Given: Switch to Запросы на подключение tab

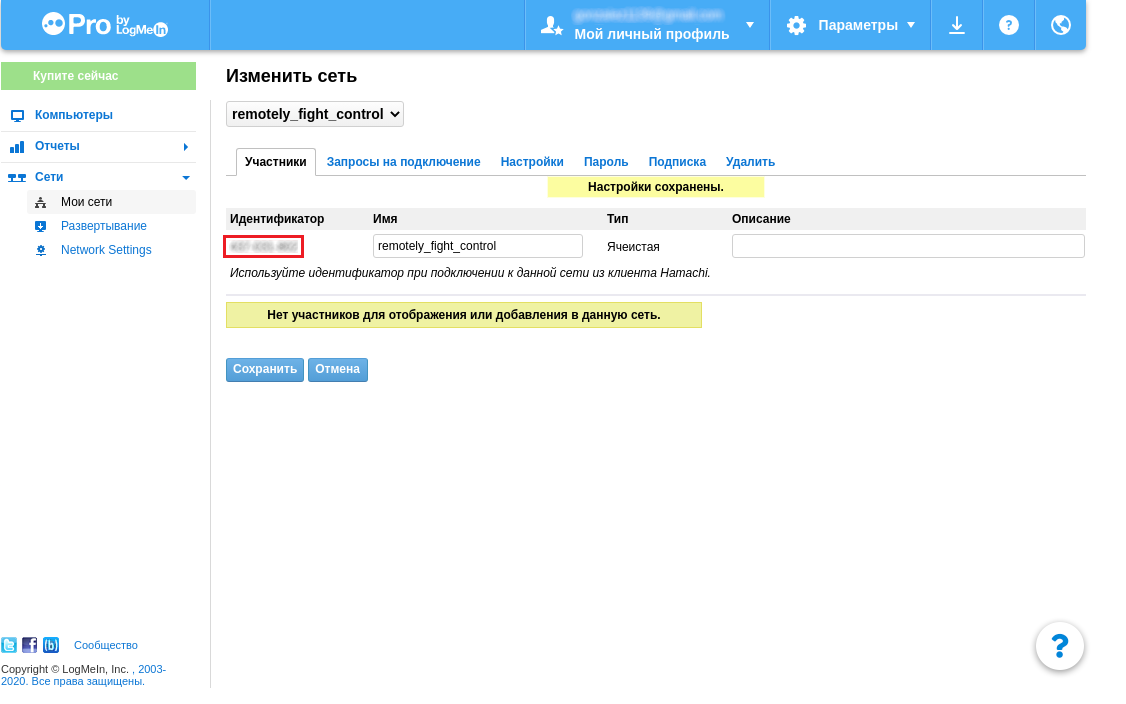Looking at the screenshot, I should (x=403, y=162).
